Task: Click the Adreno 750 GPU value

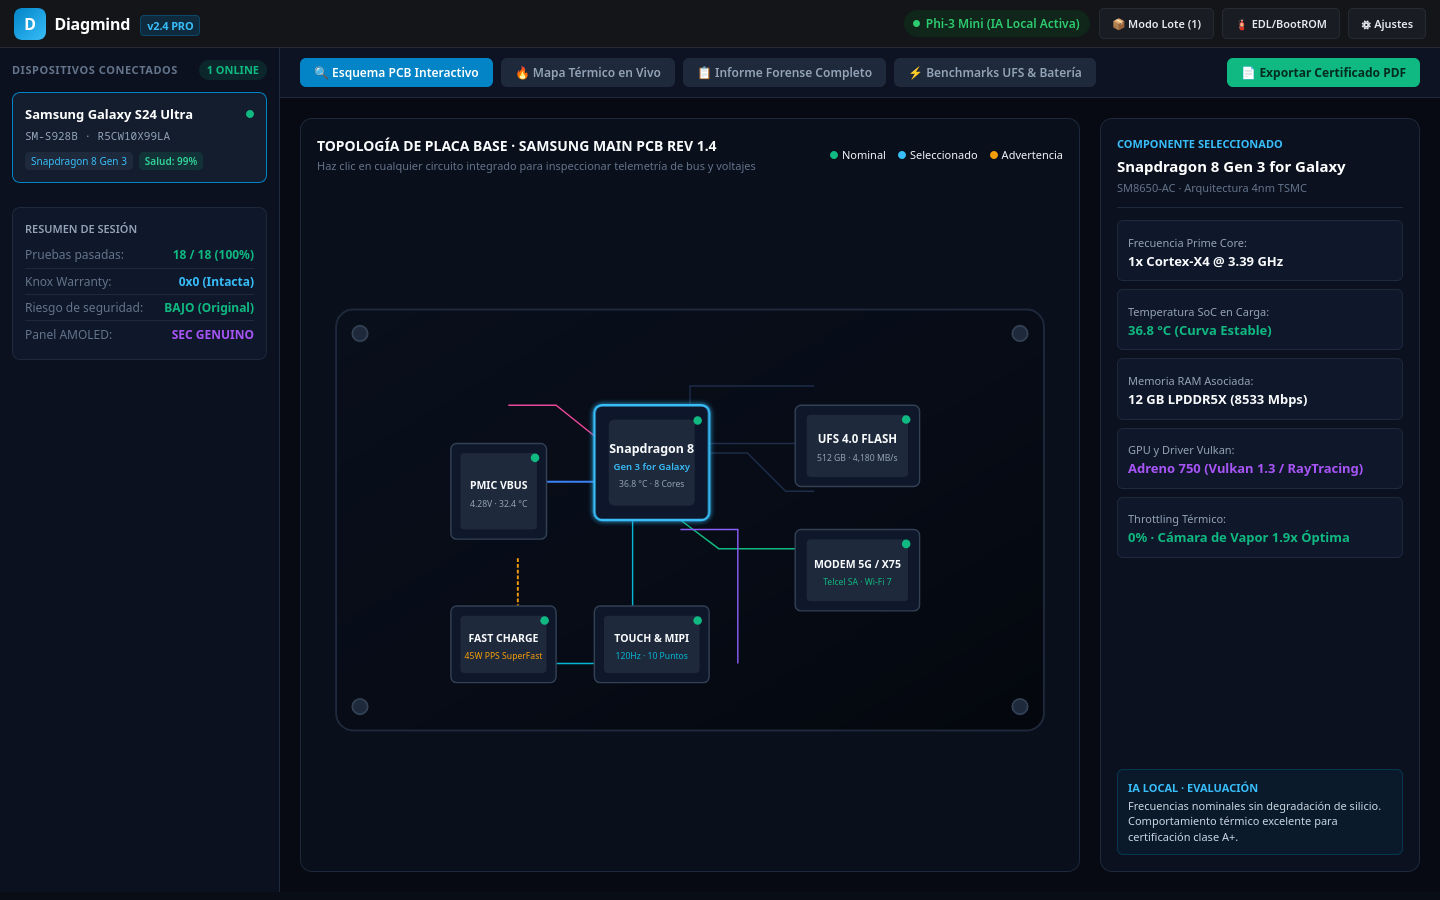Action: click(x=1245, y=469)
